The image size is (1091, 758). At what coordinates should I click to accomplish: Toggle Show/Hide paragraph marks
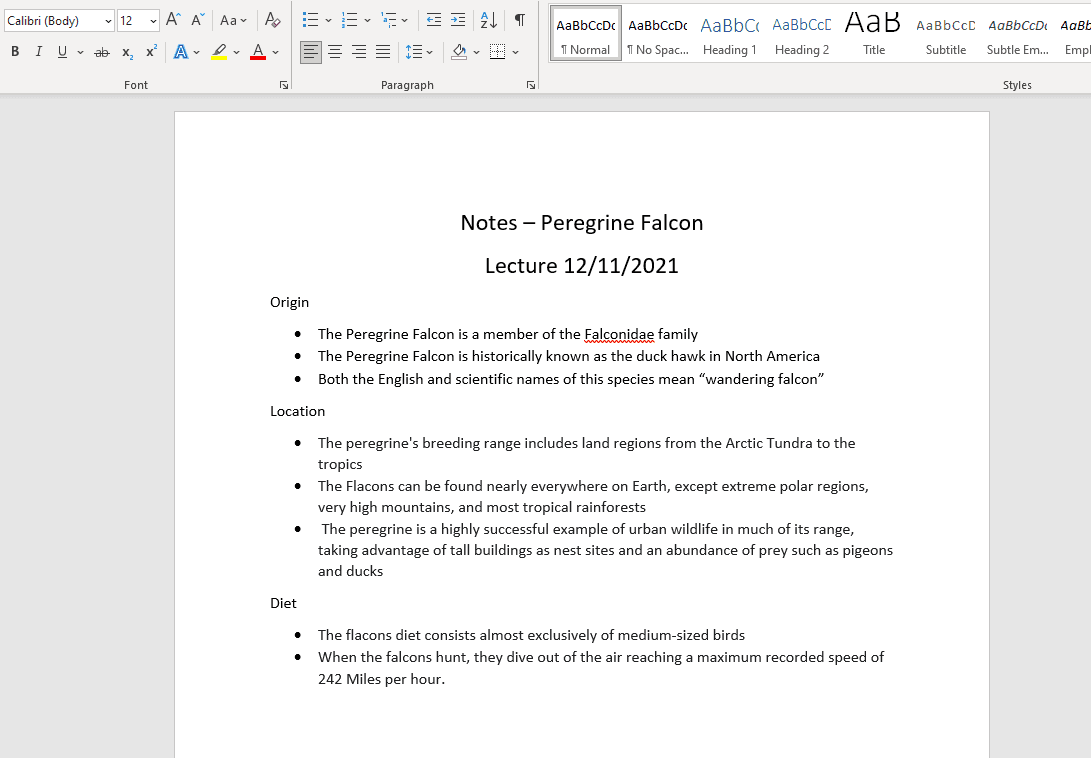pos(519,20)
